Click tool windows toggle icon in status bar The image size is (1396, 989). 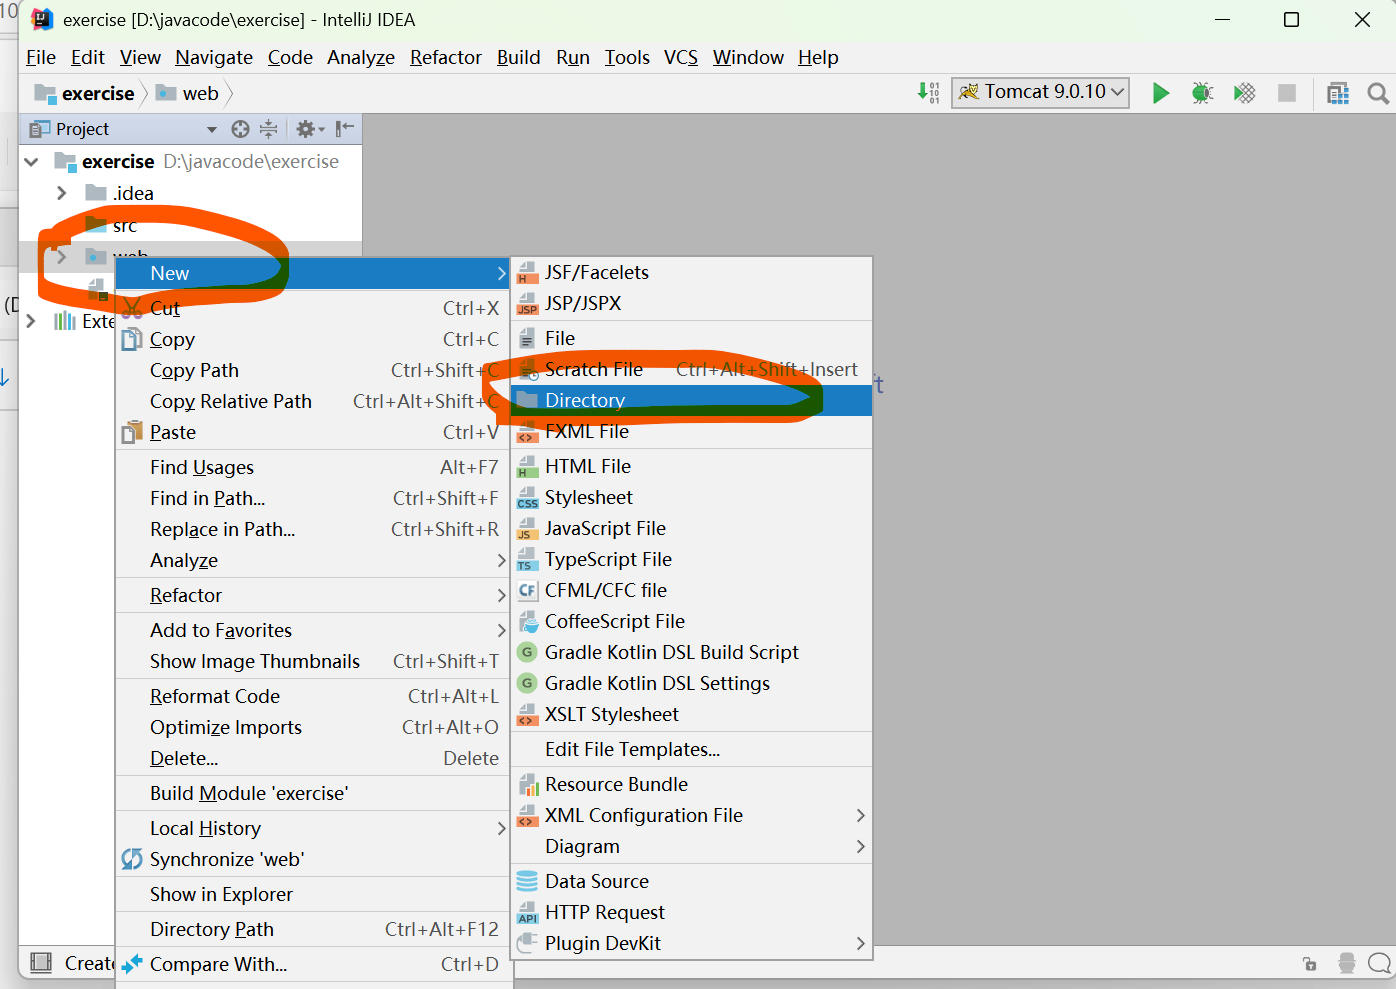[x=41, y=963]
